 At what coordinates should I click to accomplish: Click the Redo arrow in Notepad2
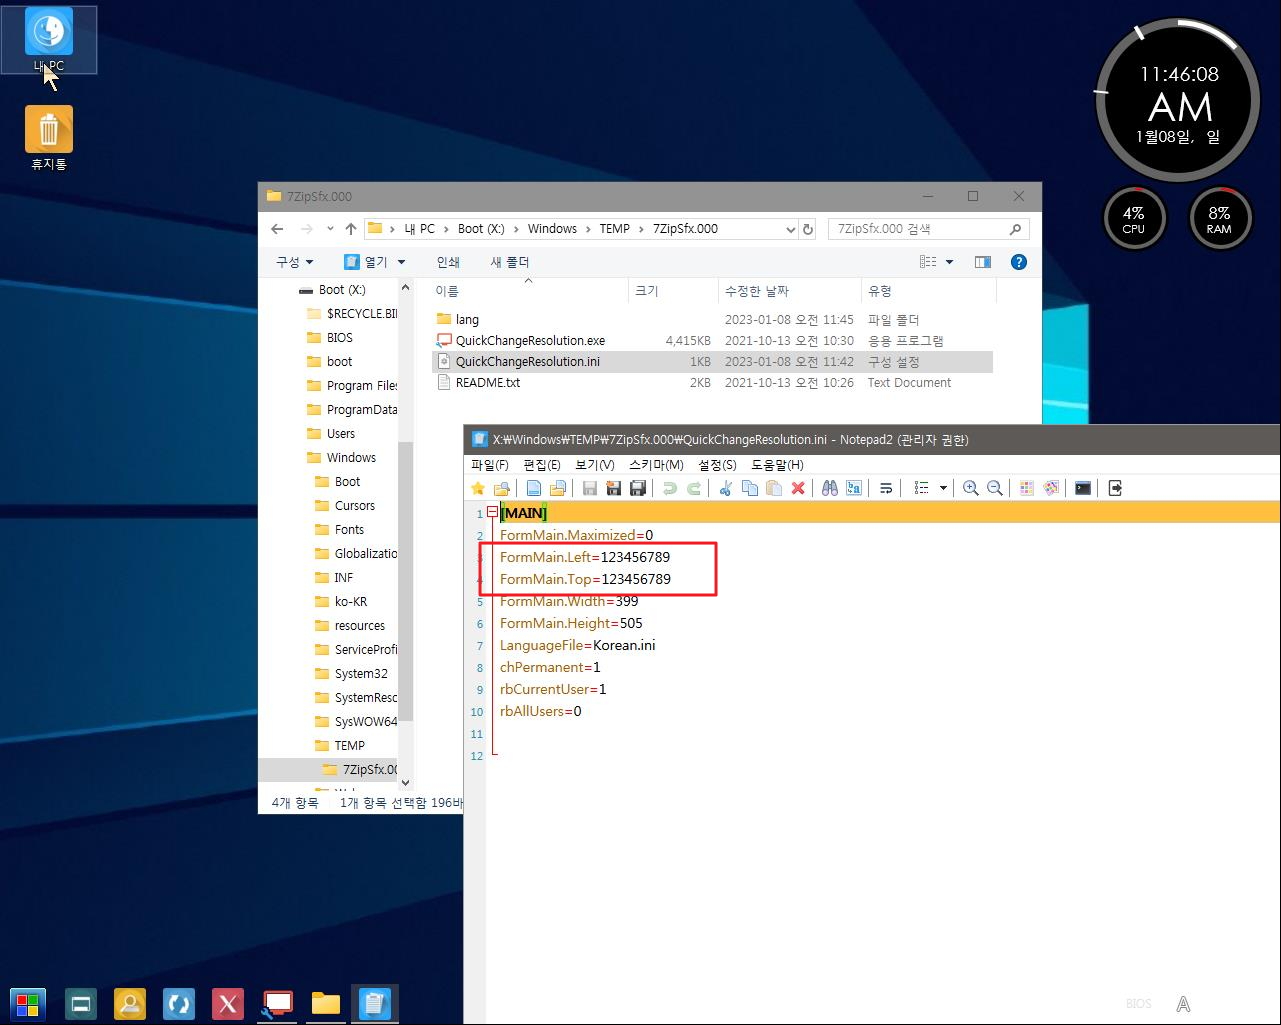pos(694,488)
